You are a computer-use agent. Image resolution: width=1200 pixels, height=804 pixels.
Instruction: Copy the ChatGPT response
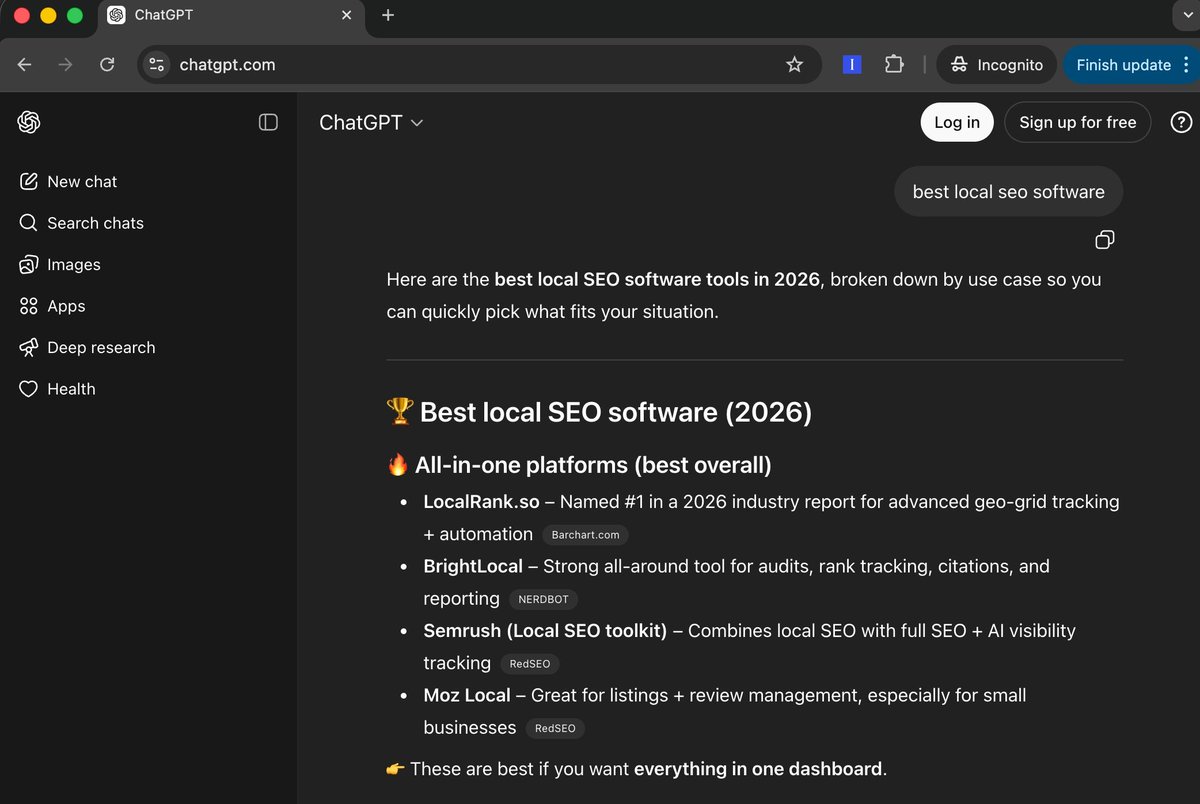pyautogui.click(x=1104, y=240)
